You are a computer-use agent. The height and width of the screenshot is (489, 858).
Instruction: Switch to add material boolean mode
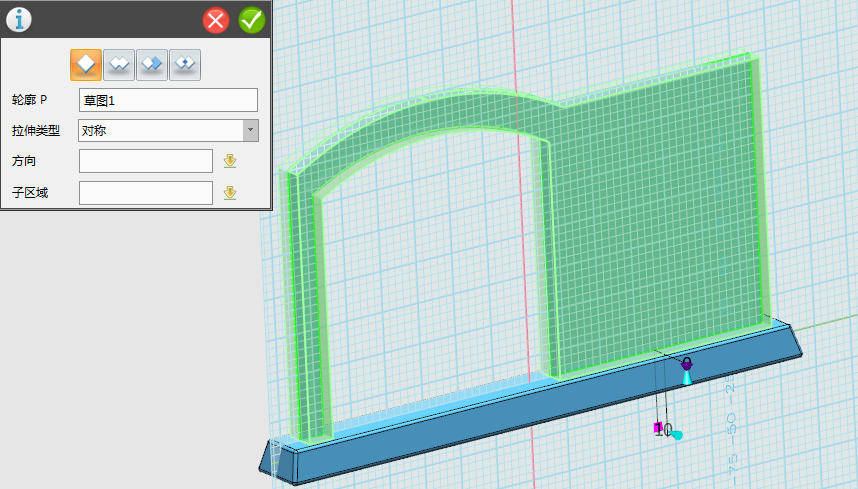click(119, 64)
